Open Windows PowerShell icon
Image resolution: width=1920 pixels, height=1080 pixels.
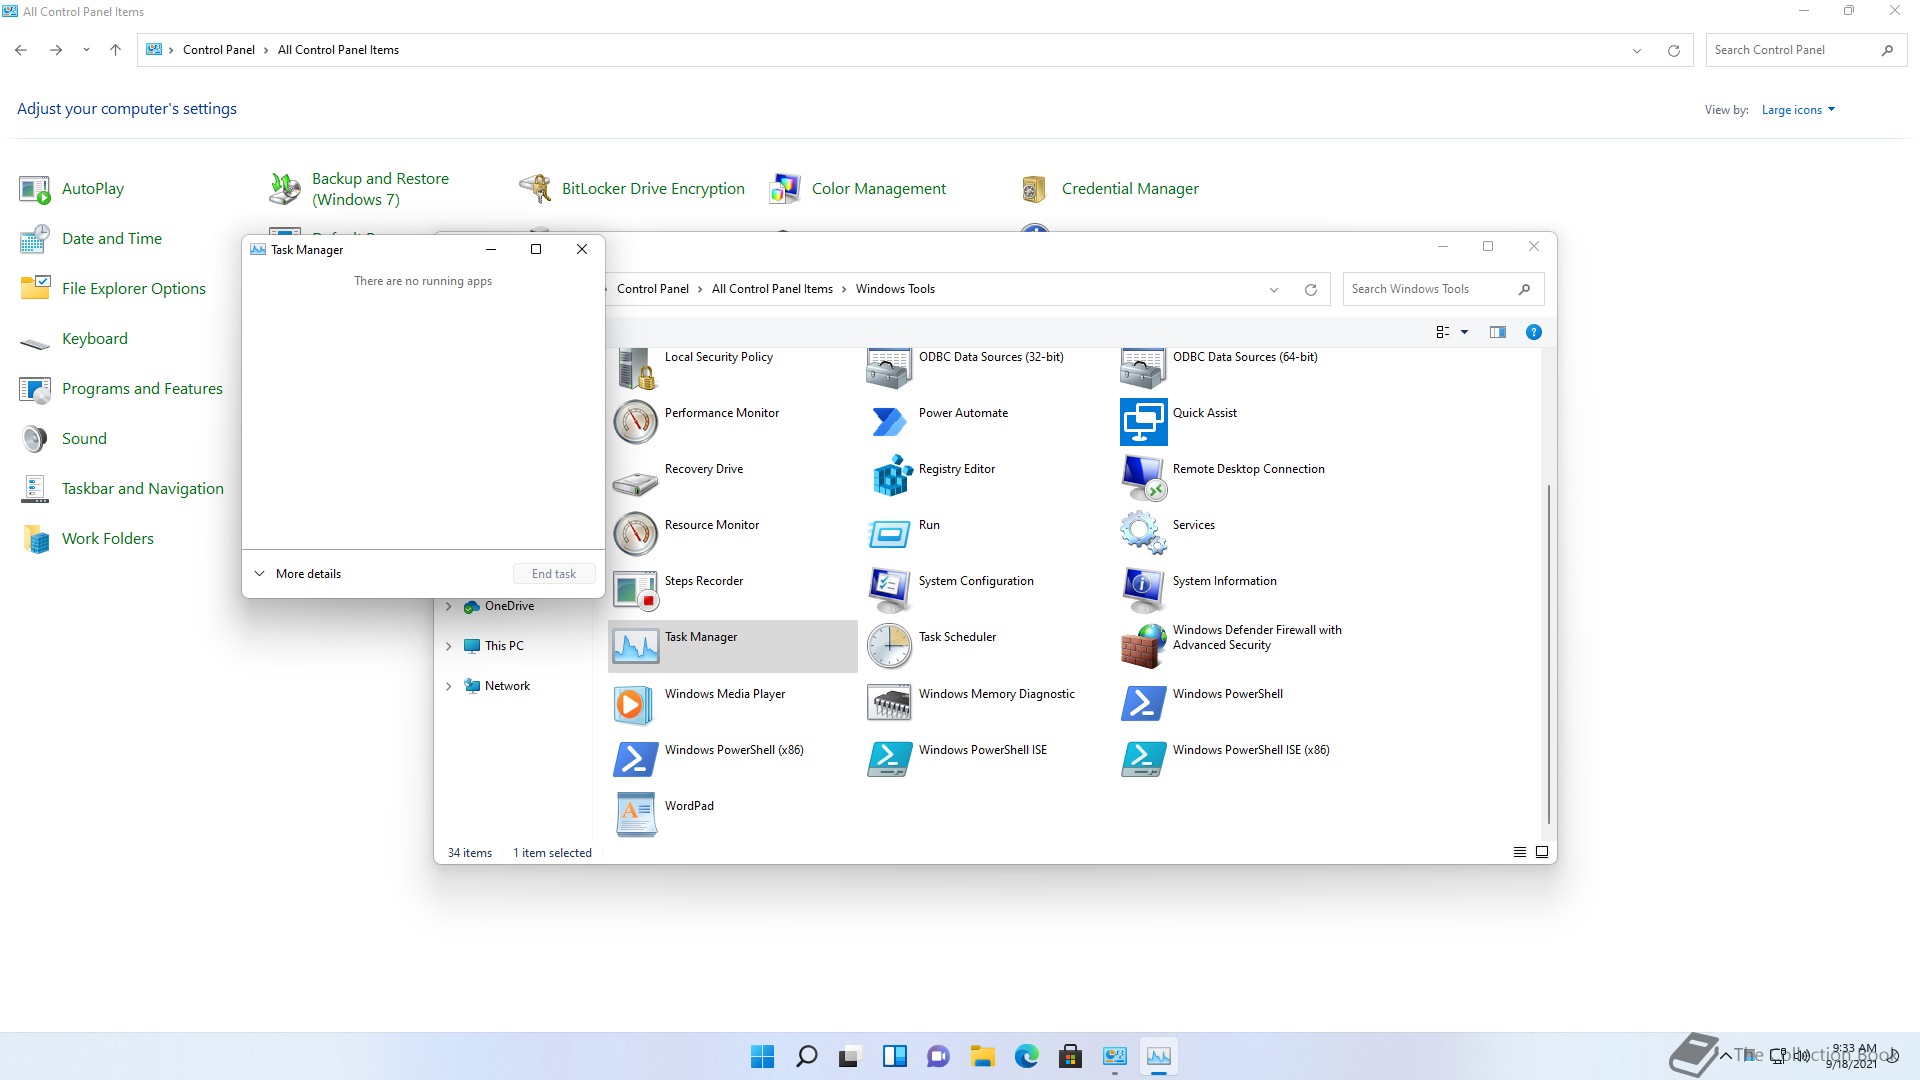(x=1144, y=703)
